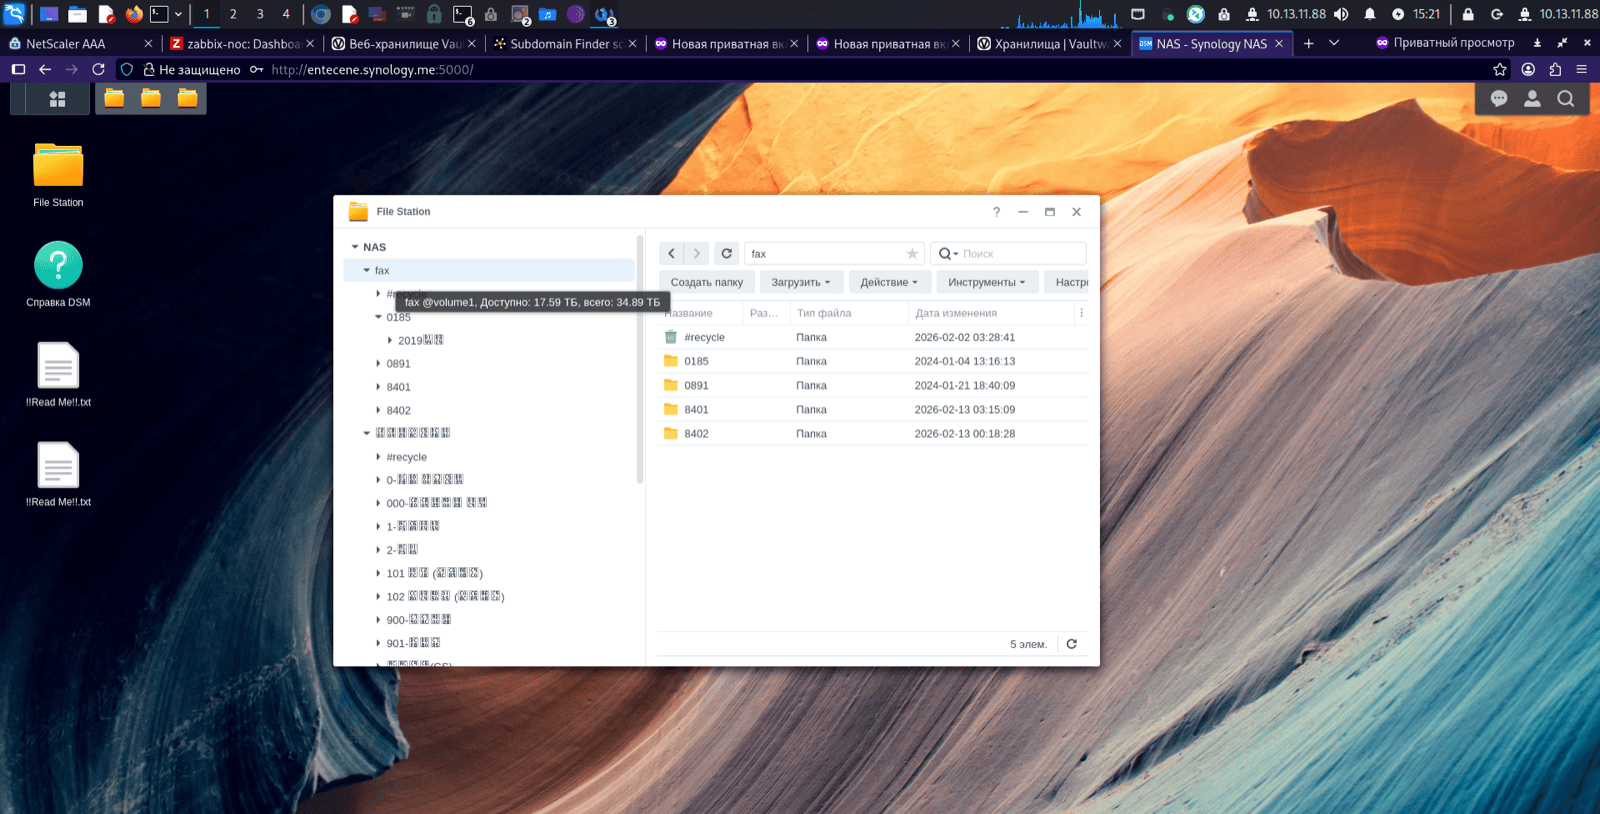Sort by Тип файла column header
Viewport: 1600px width, 814px height.
(x=849, y=313)
